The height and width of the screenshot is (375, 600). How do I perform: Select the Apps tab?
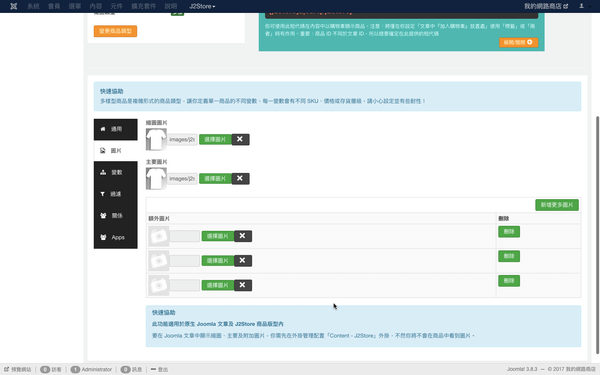[116, 237]
